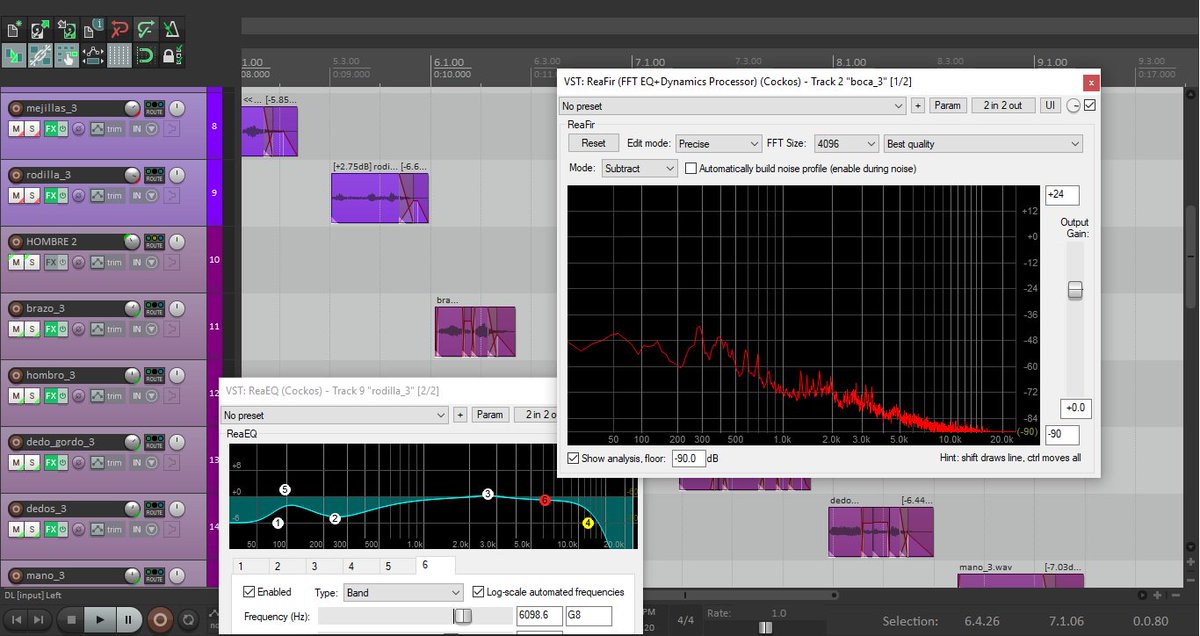The height and width of the screenshot is (636, 1200).
Task: Uncheck Enabled checkbox in ReaEQ
Action: pos(249,592)
